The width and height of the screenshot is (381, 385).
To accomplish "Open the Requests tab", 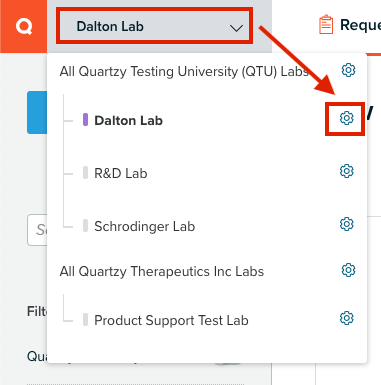I will (x=360, y=25).
